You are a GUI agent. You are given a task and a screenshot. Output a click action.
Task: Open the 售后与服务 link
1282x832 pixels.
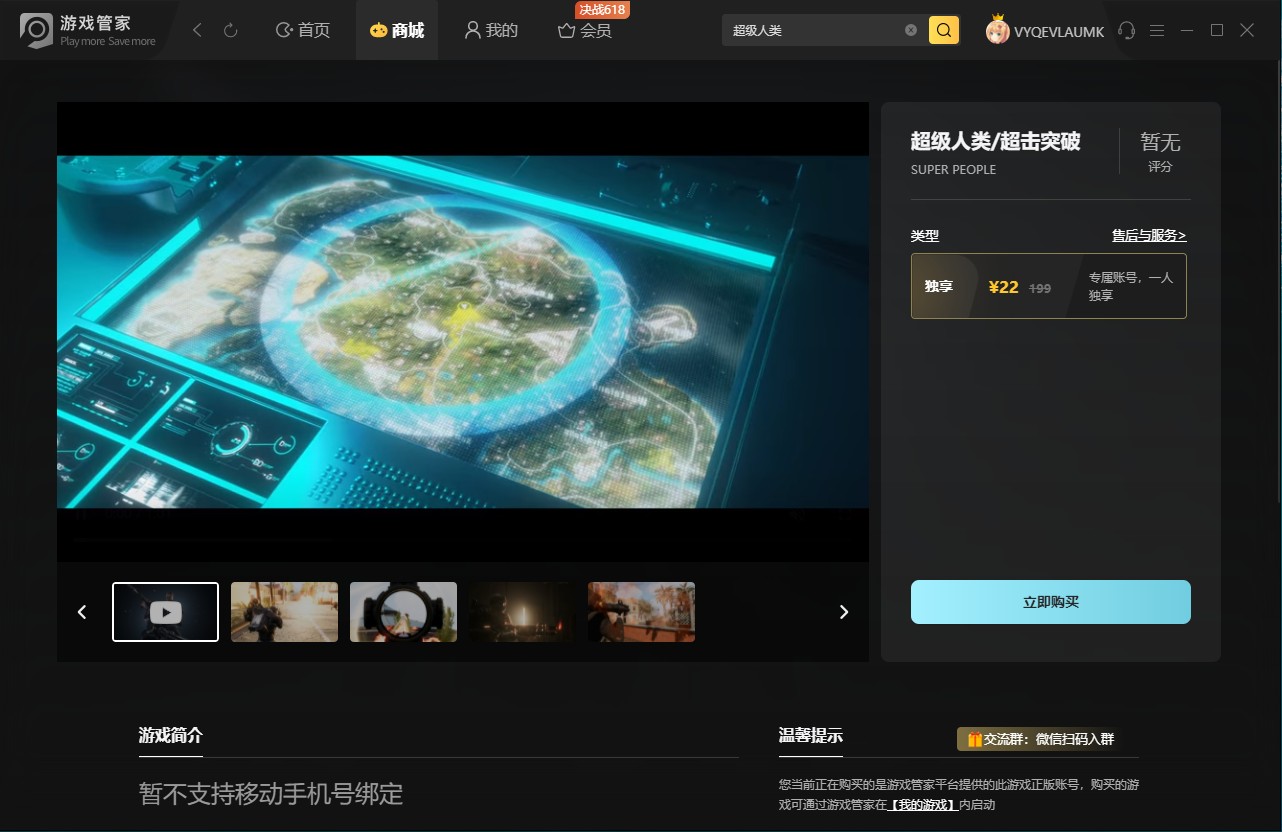(x=1149, y=236)
